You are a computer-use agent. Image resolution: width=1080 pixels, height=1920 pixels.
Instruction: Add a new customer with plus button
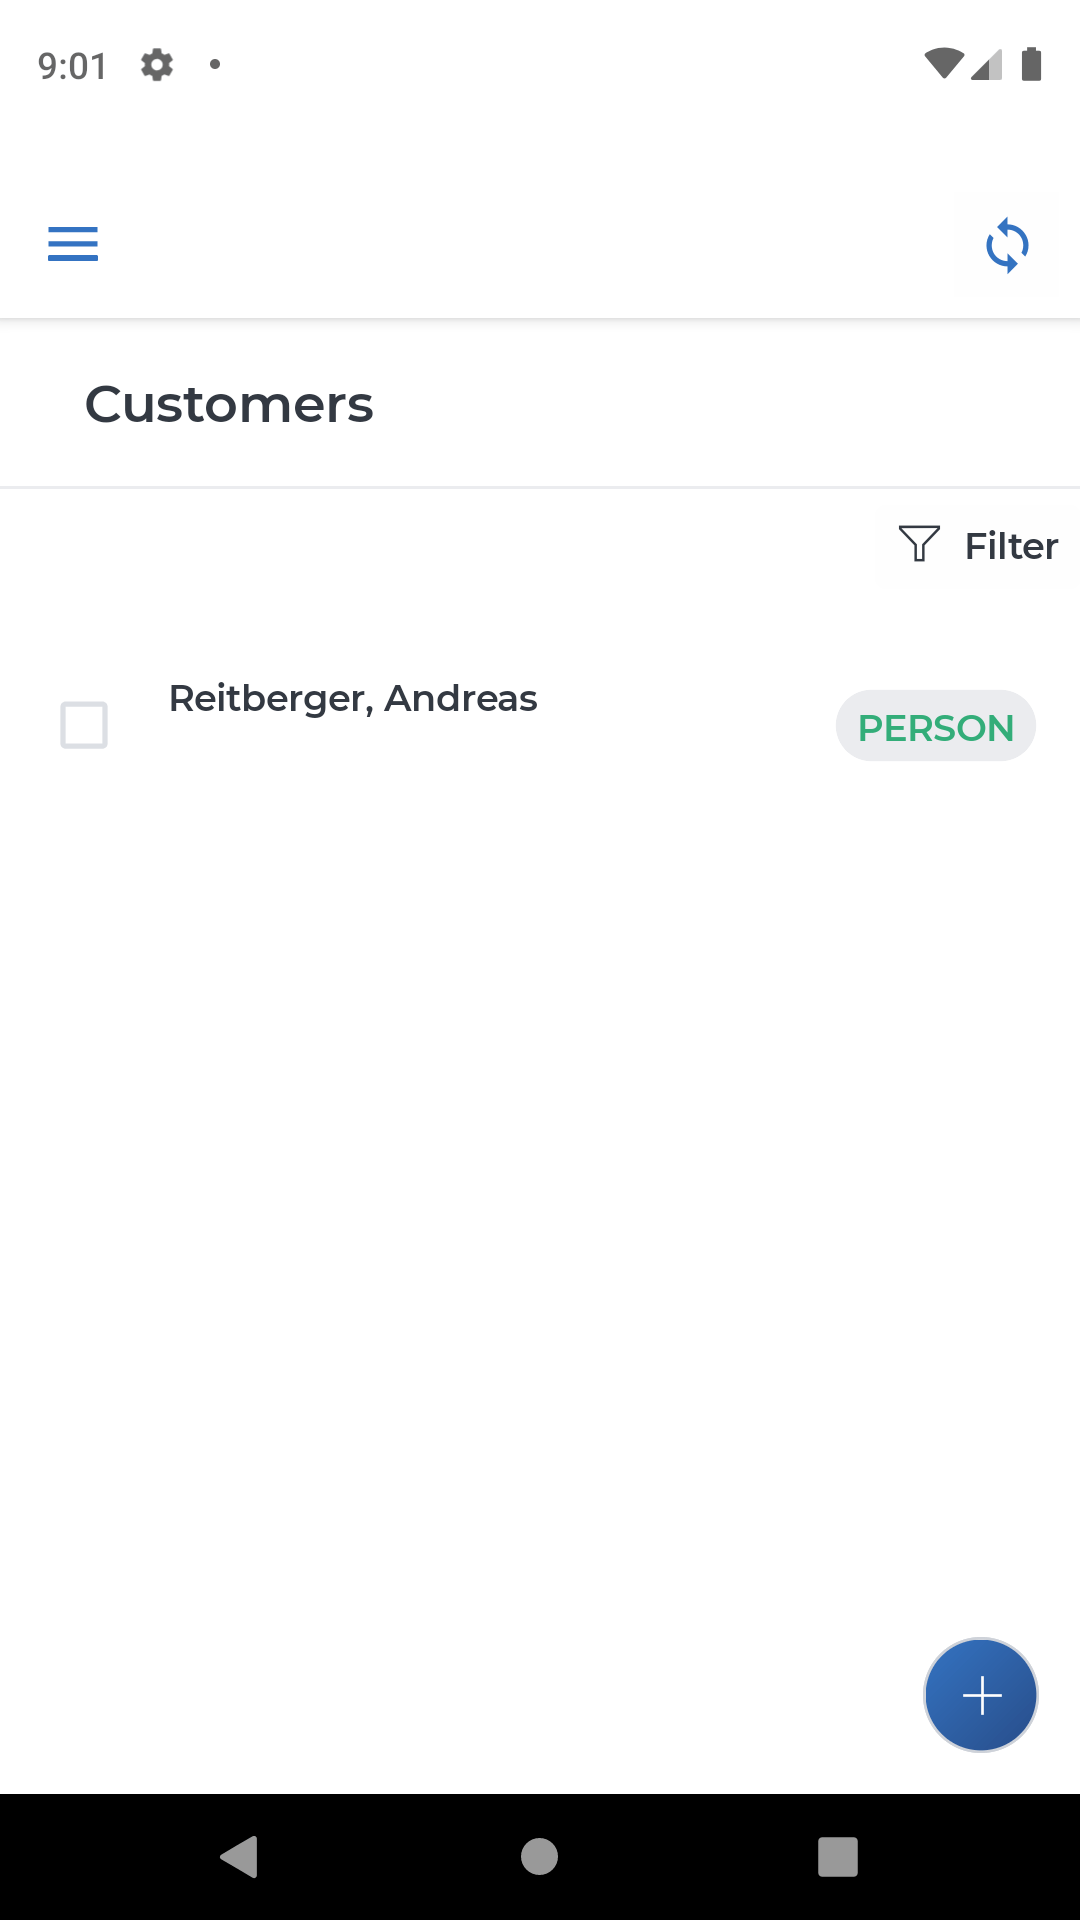(x=981, y=1695)
